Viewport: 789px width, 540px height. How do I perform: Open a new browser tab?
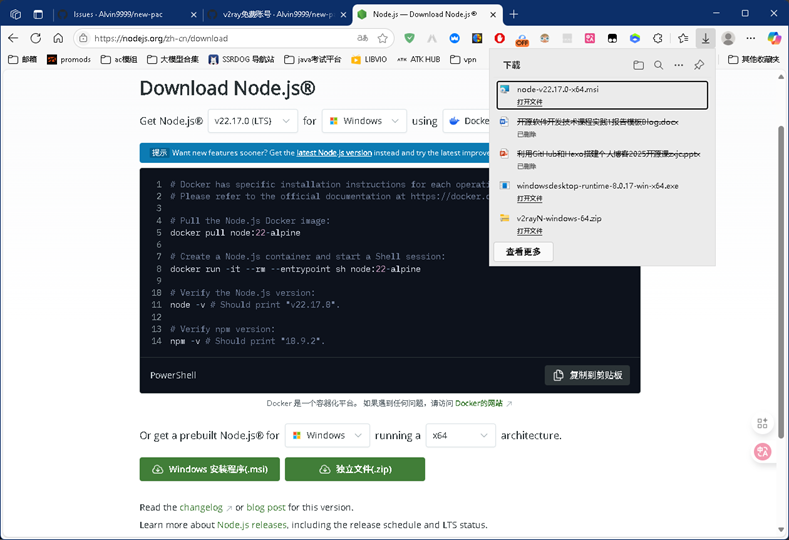coord(513,14)
